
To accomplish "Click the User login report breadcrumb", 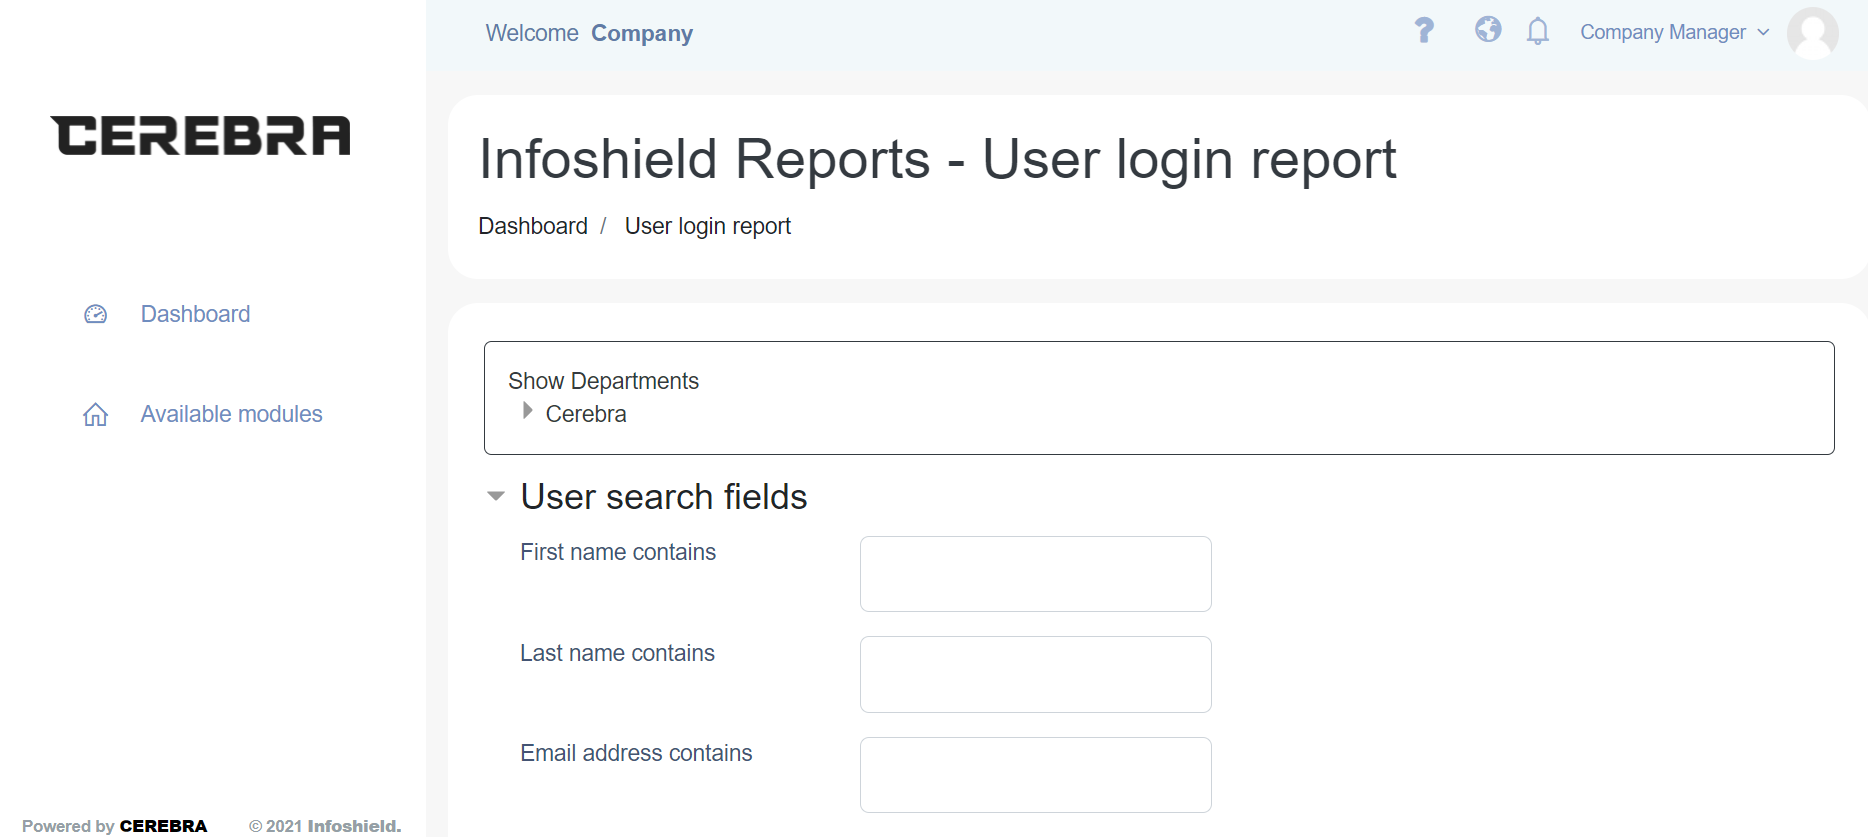I will tap(708, 226).
